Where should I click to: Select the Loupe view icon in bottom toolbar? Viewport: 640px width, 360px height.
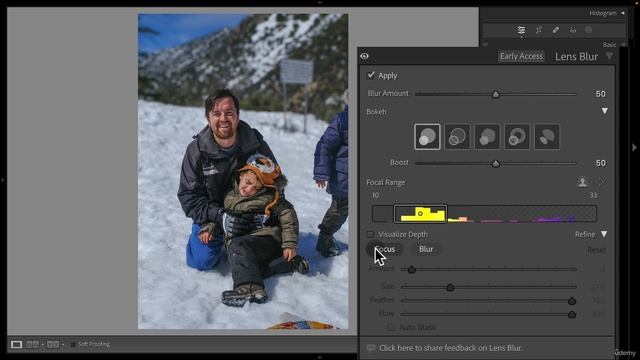pyautogui.click(x=16, y=344)
